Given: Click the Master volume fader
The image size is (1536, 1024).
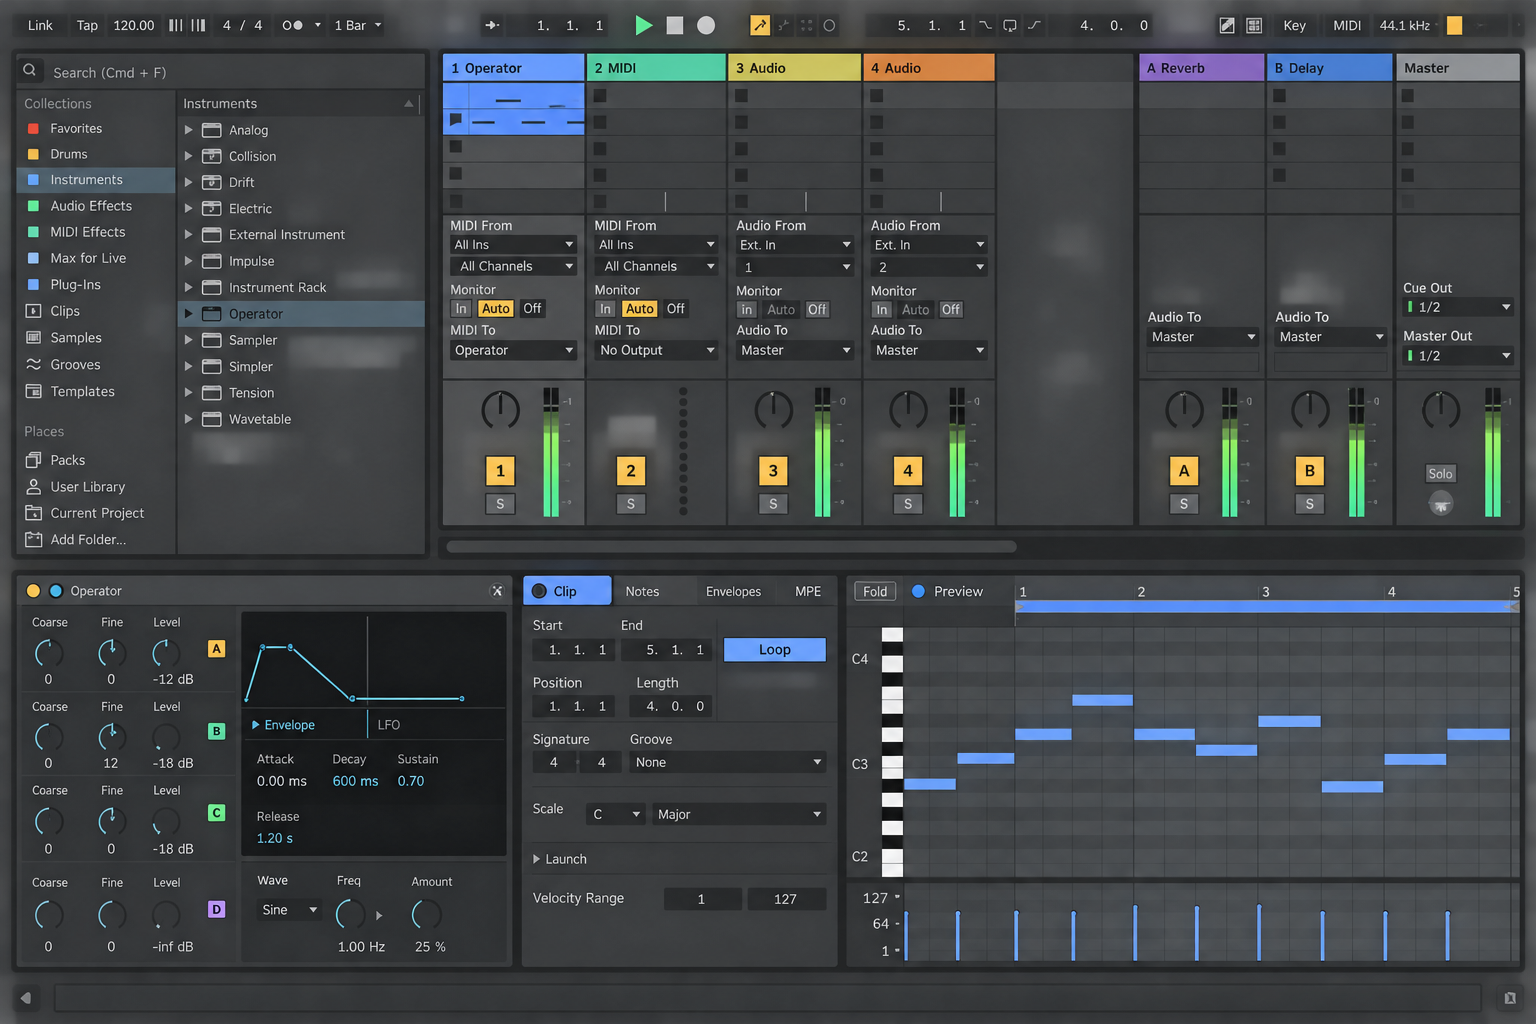Looking at the screenshot, I should [x=1492, y=452].
